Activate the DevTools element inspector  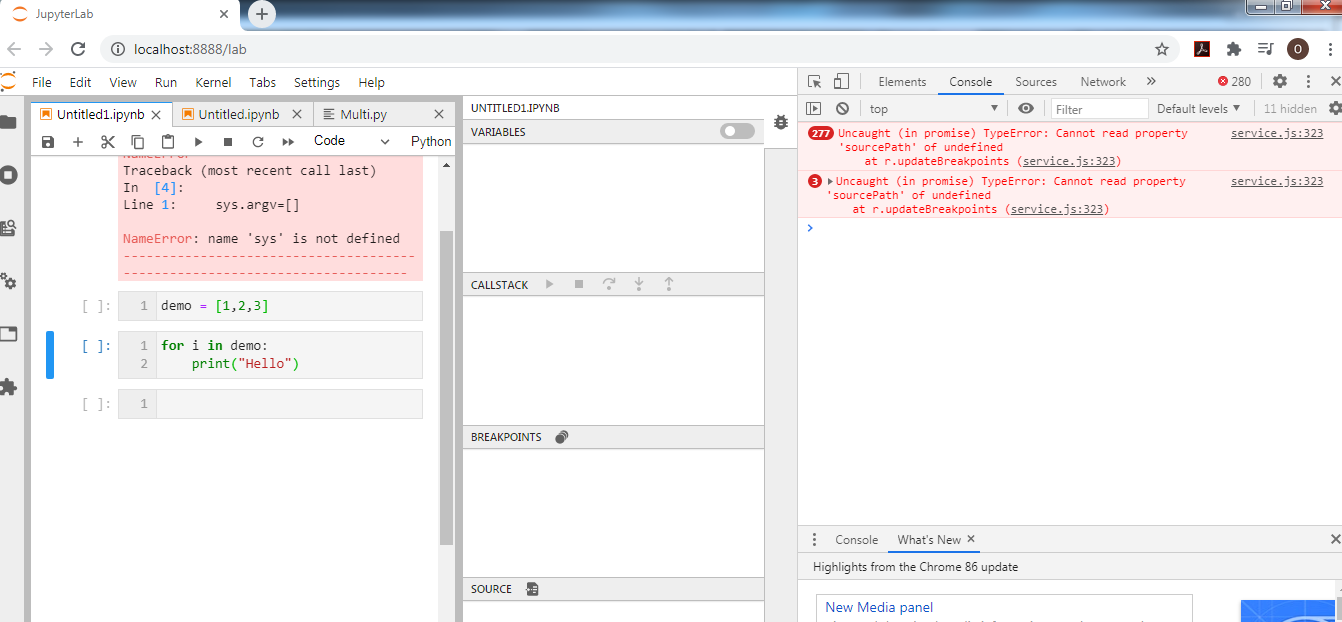(814, 81)
